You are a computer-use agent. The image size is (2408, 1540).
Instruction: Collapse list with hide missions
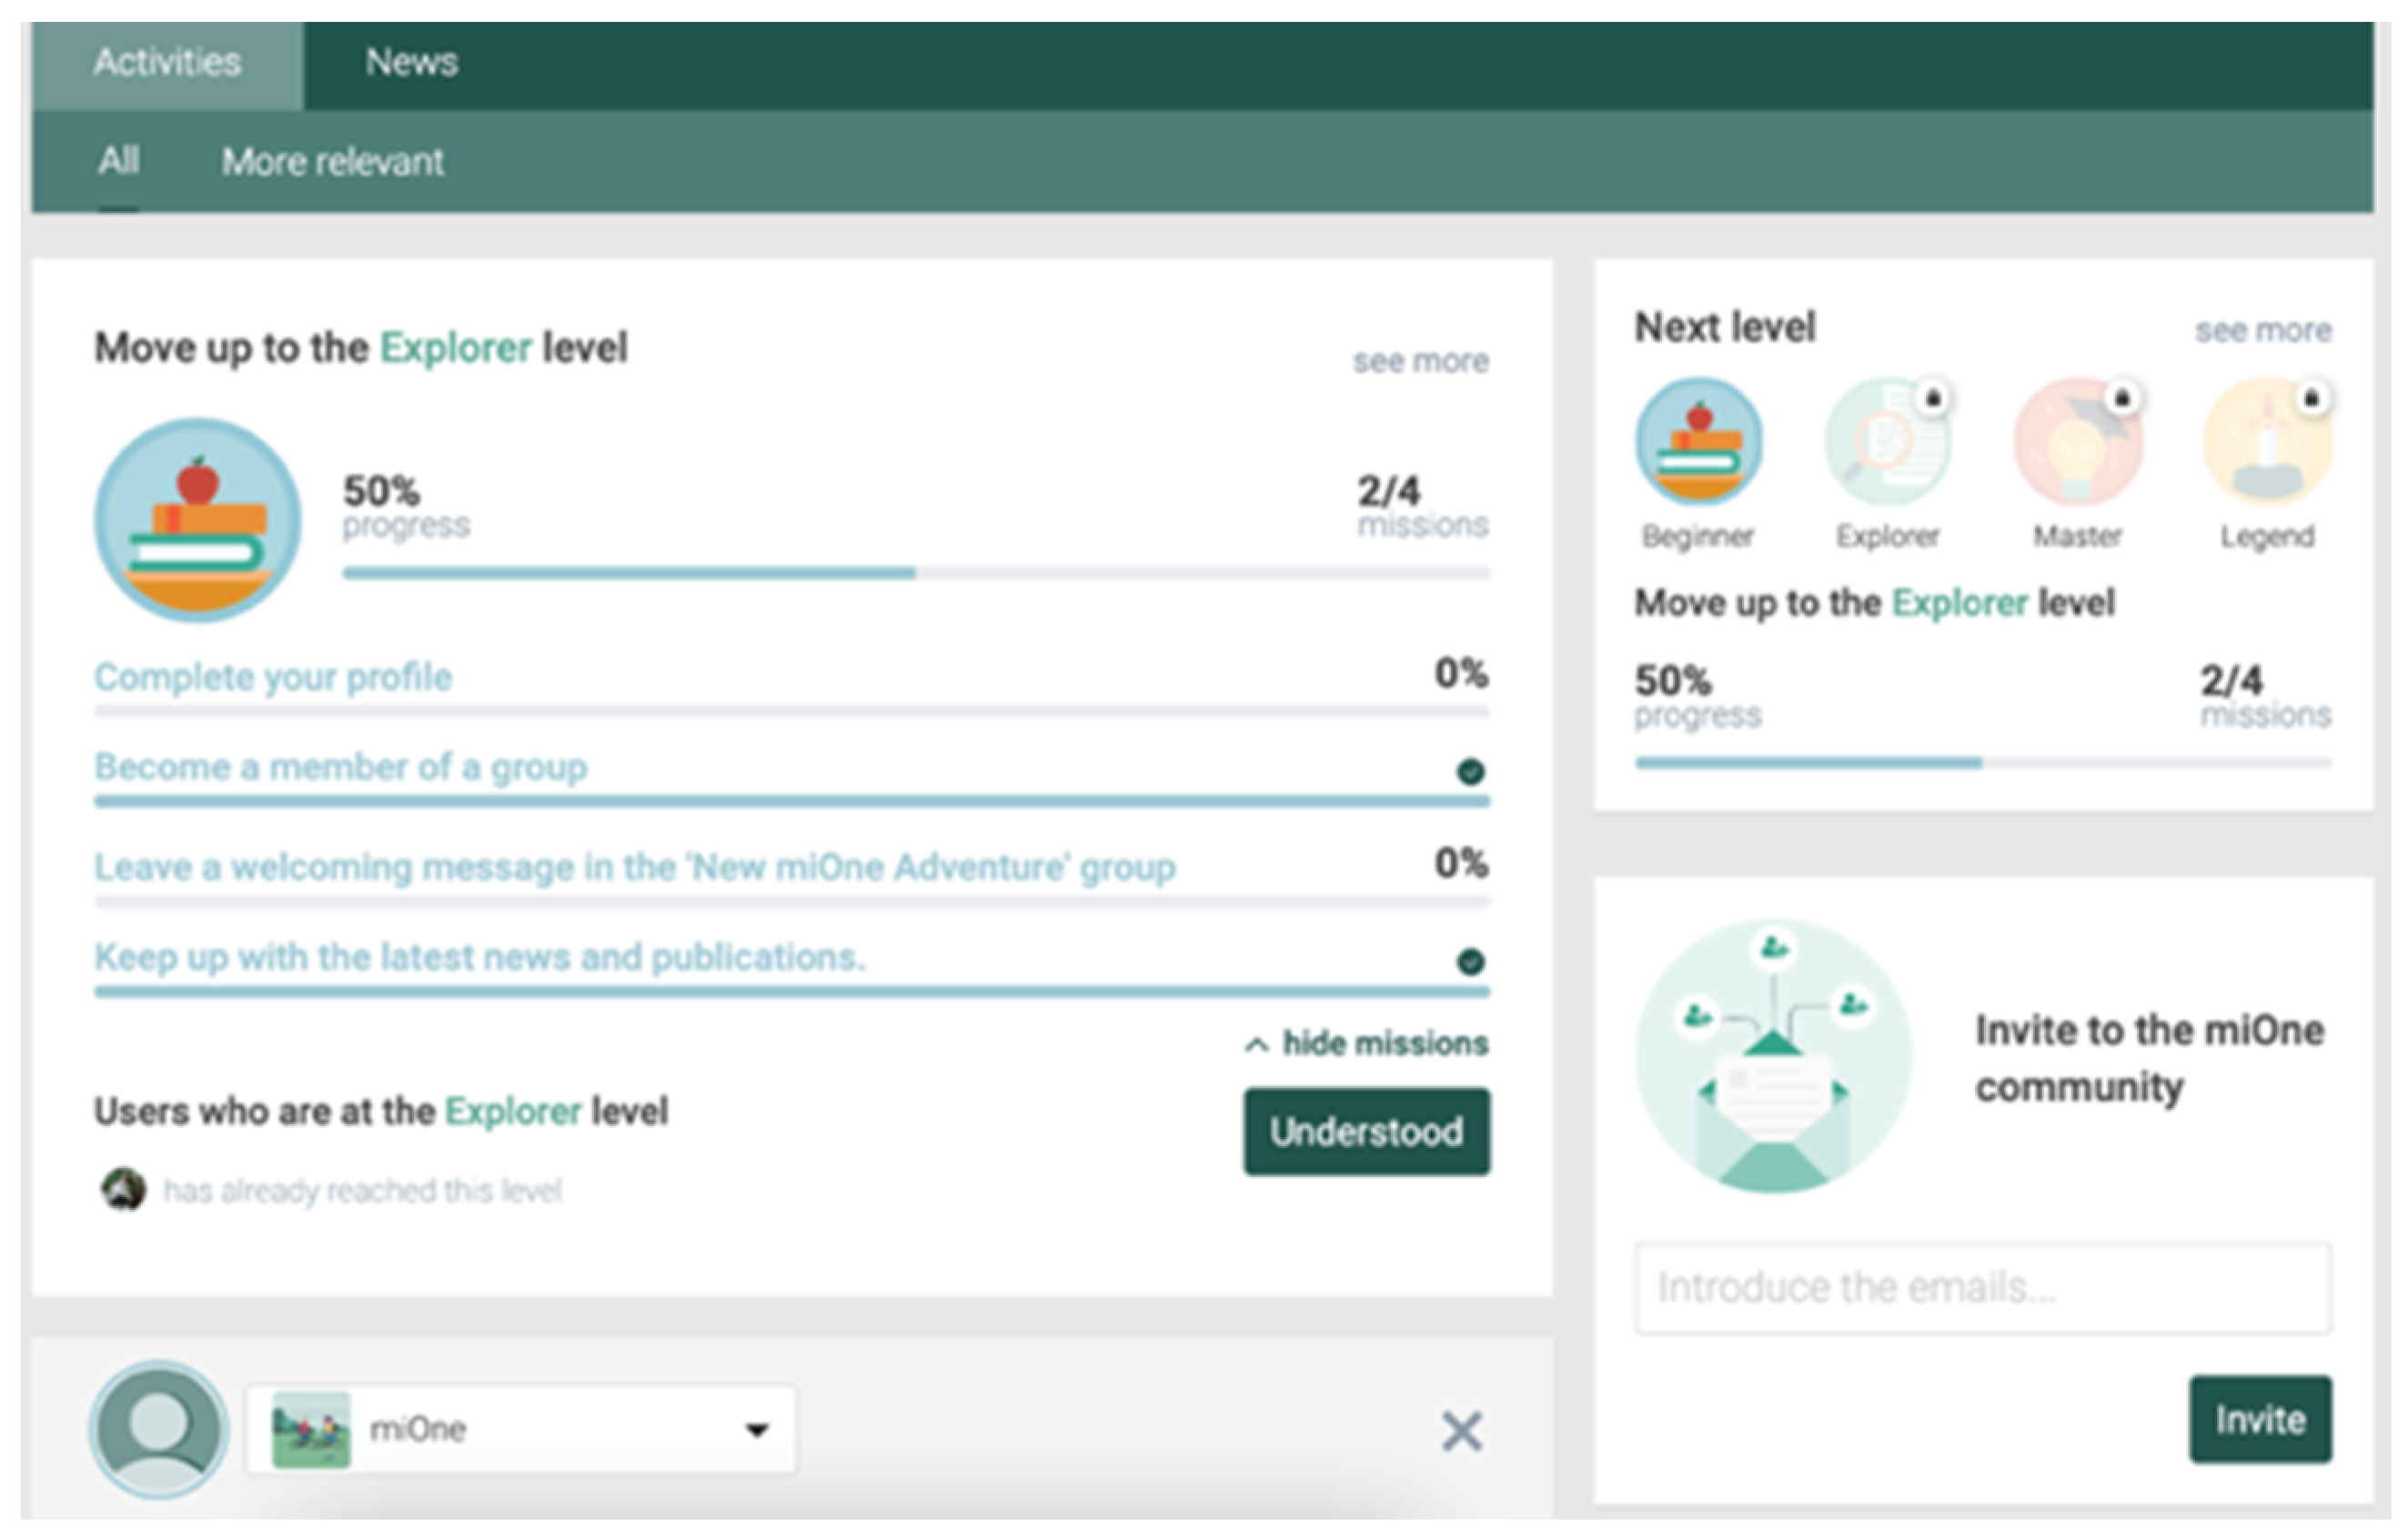click(1367, 1043)
